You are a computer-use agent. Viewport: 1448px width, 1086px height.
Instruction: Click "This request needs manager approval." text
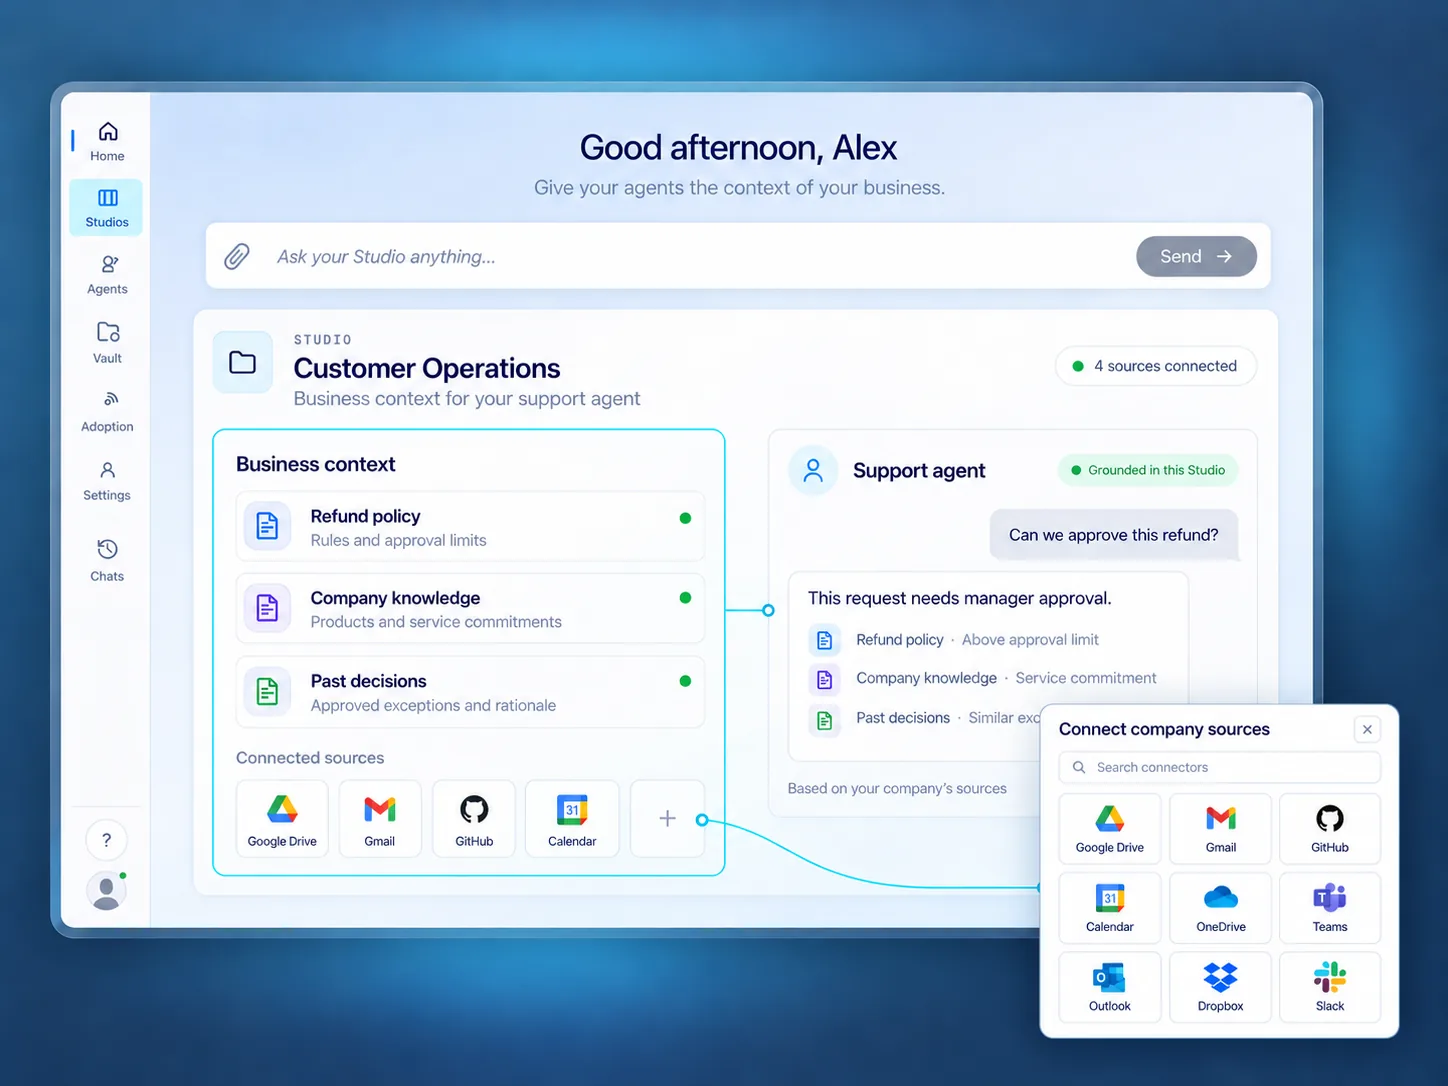959,598
